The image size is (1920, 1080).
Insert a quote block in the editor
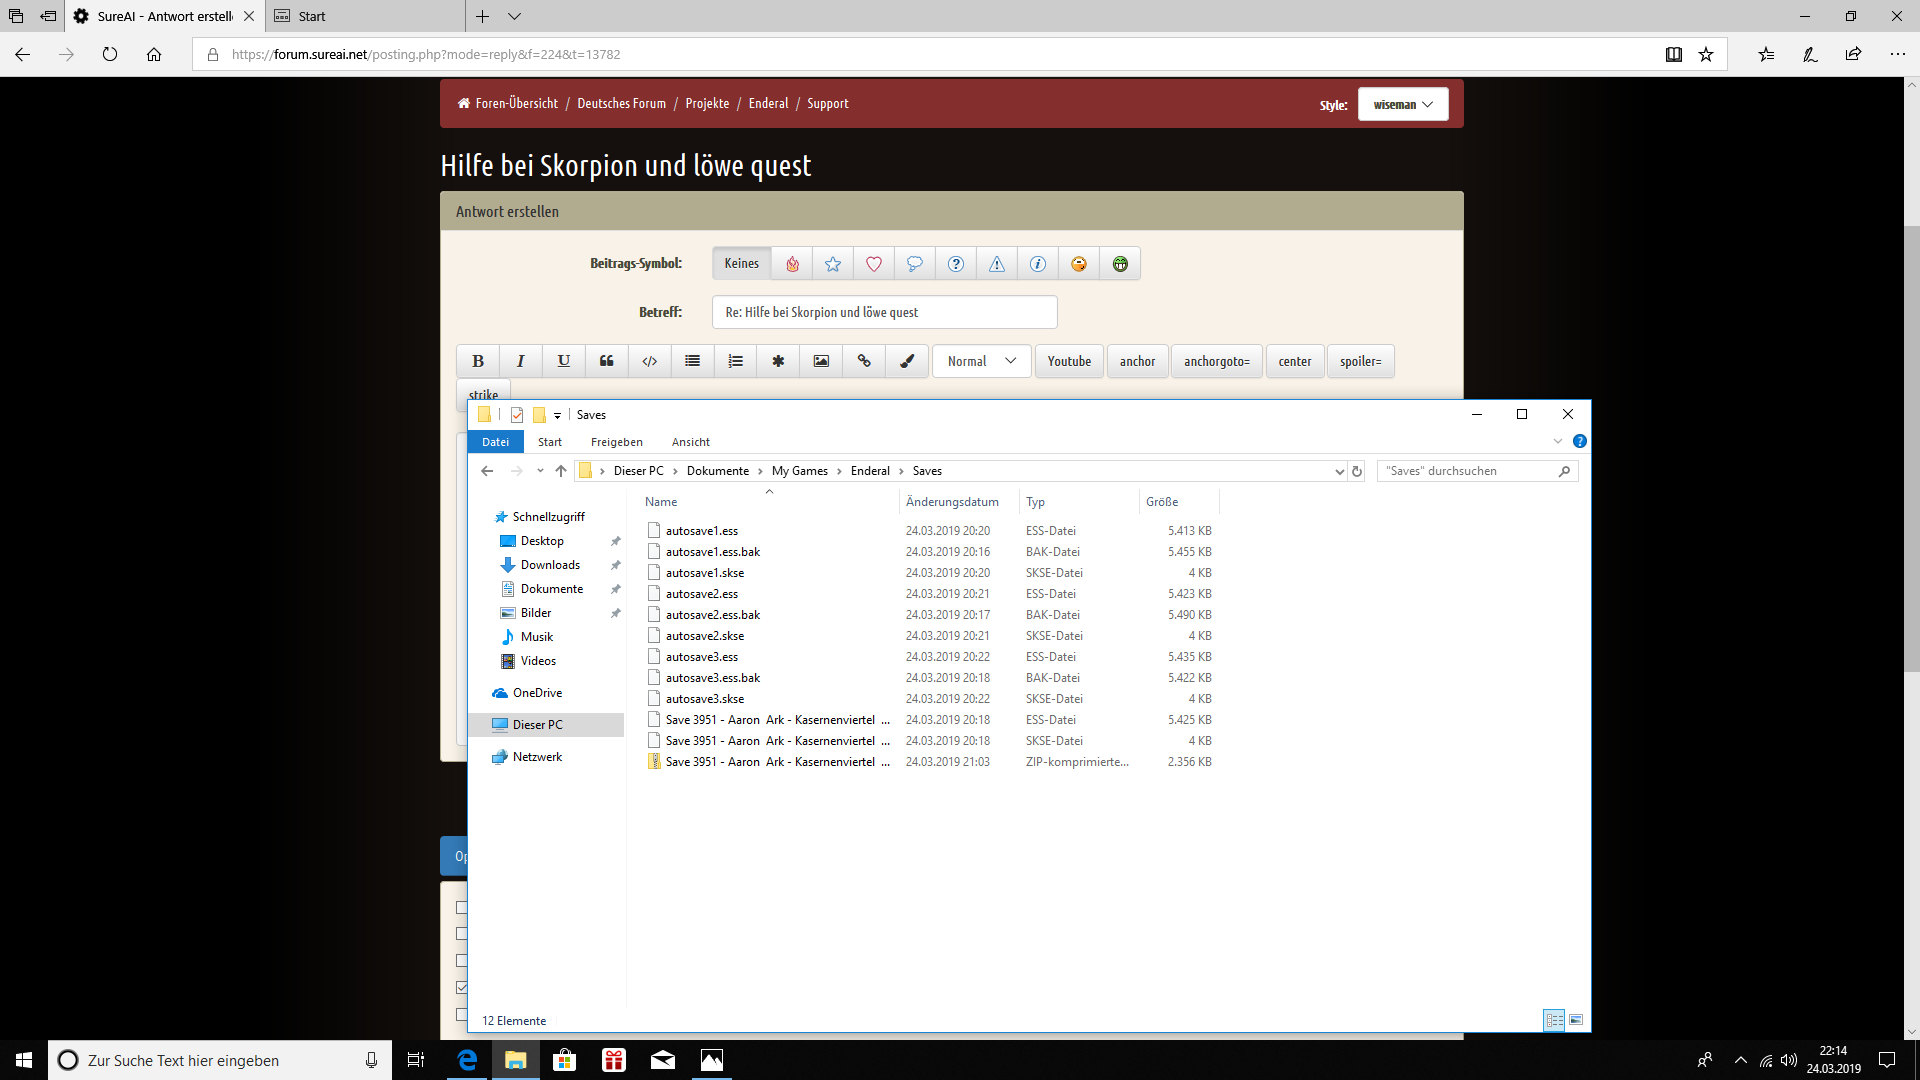pos(606,361)
